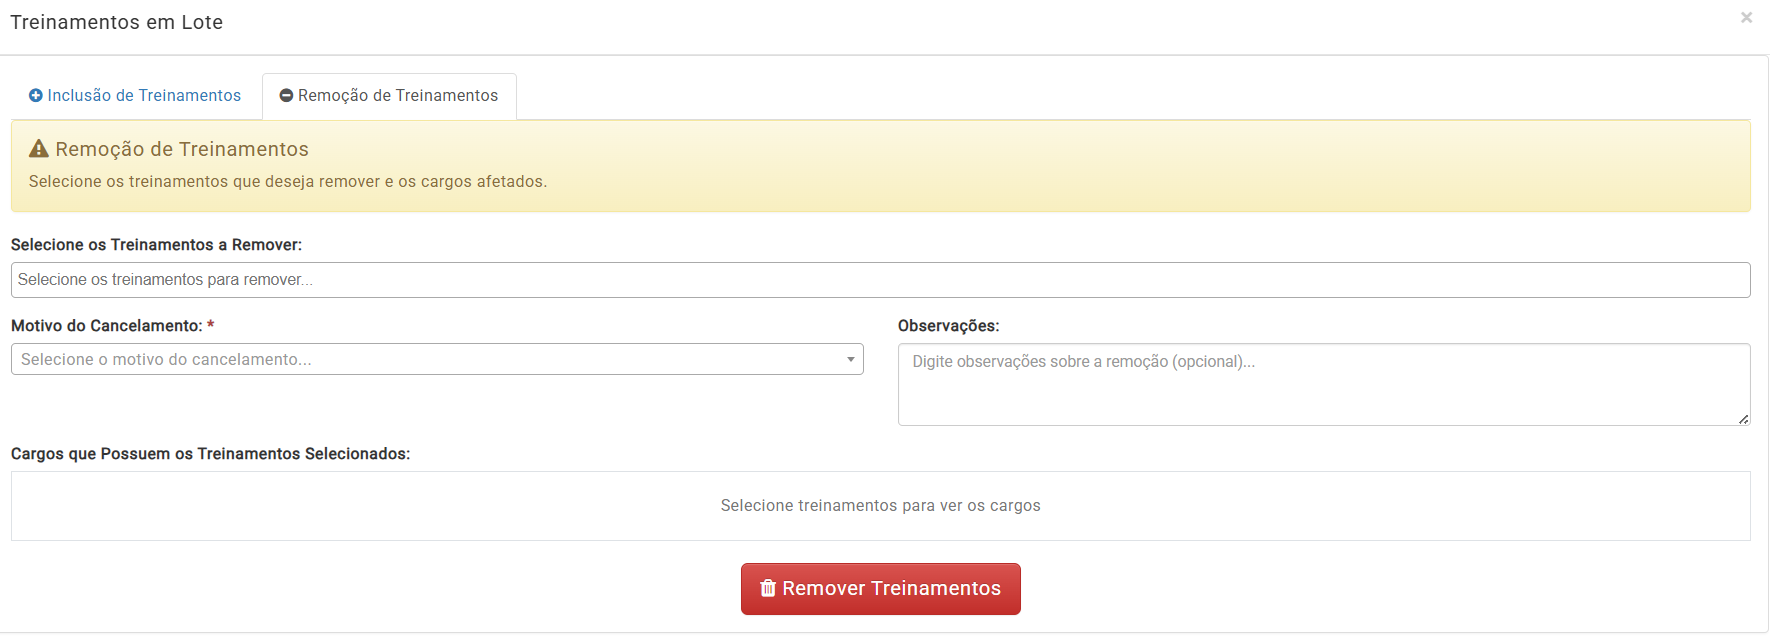Select the Remoção de Treinamentos tab
The image size is (1770, 641).
389,96
